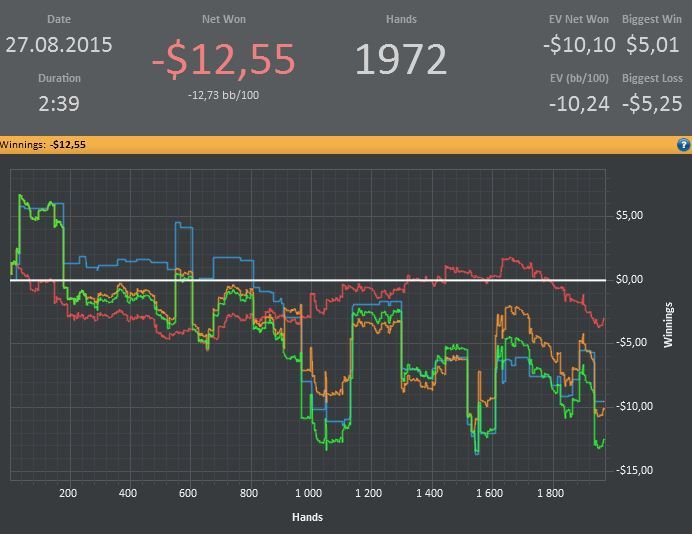This screenshot has height=534, width=692.
Task: Click the 1 400 x-axis tick label
Action: (x=429, y=493)
